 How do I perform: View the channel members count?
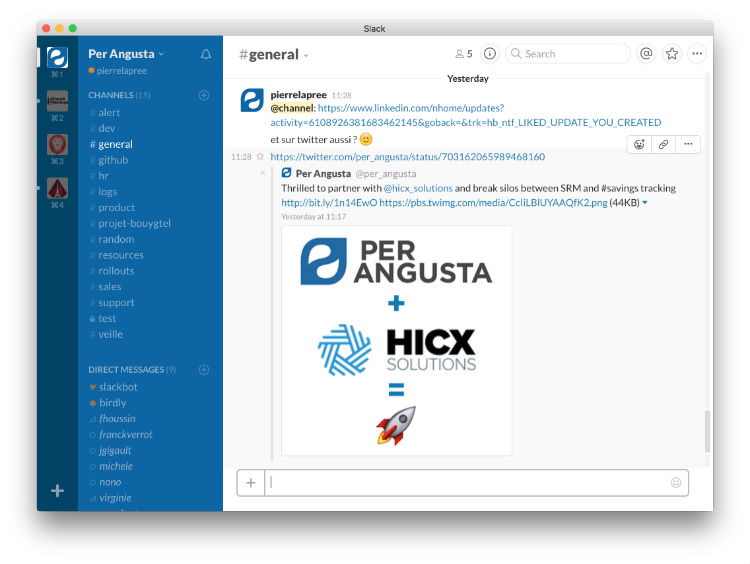tap(463, 54)
